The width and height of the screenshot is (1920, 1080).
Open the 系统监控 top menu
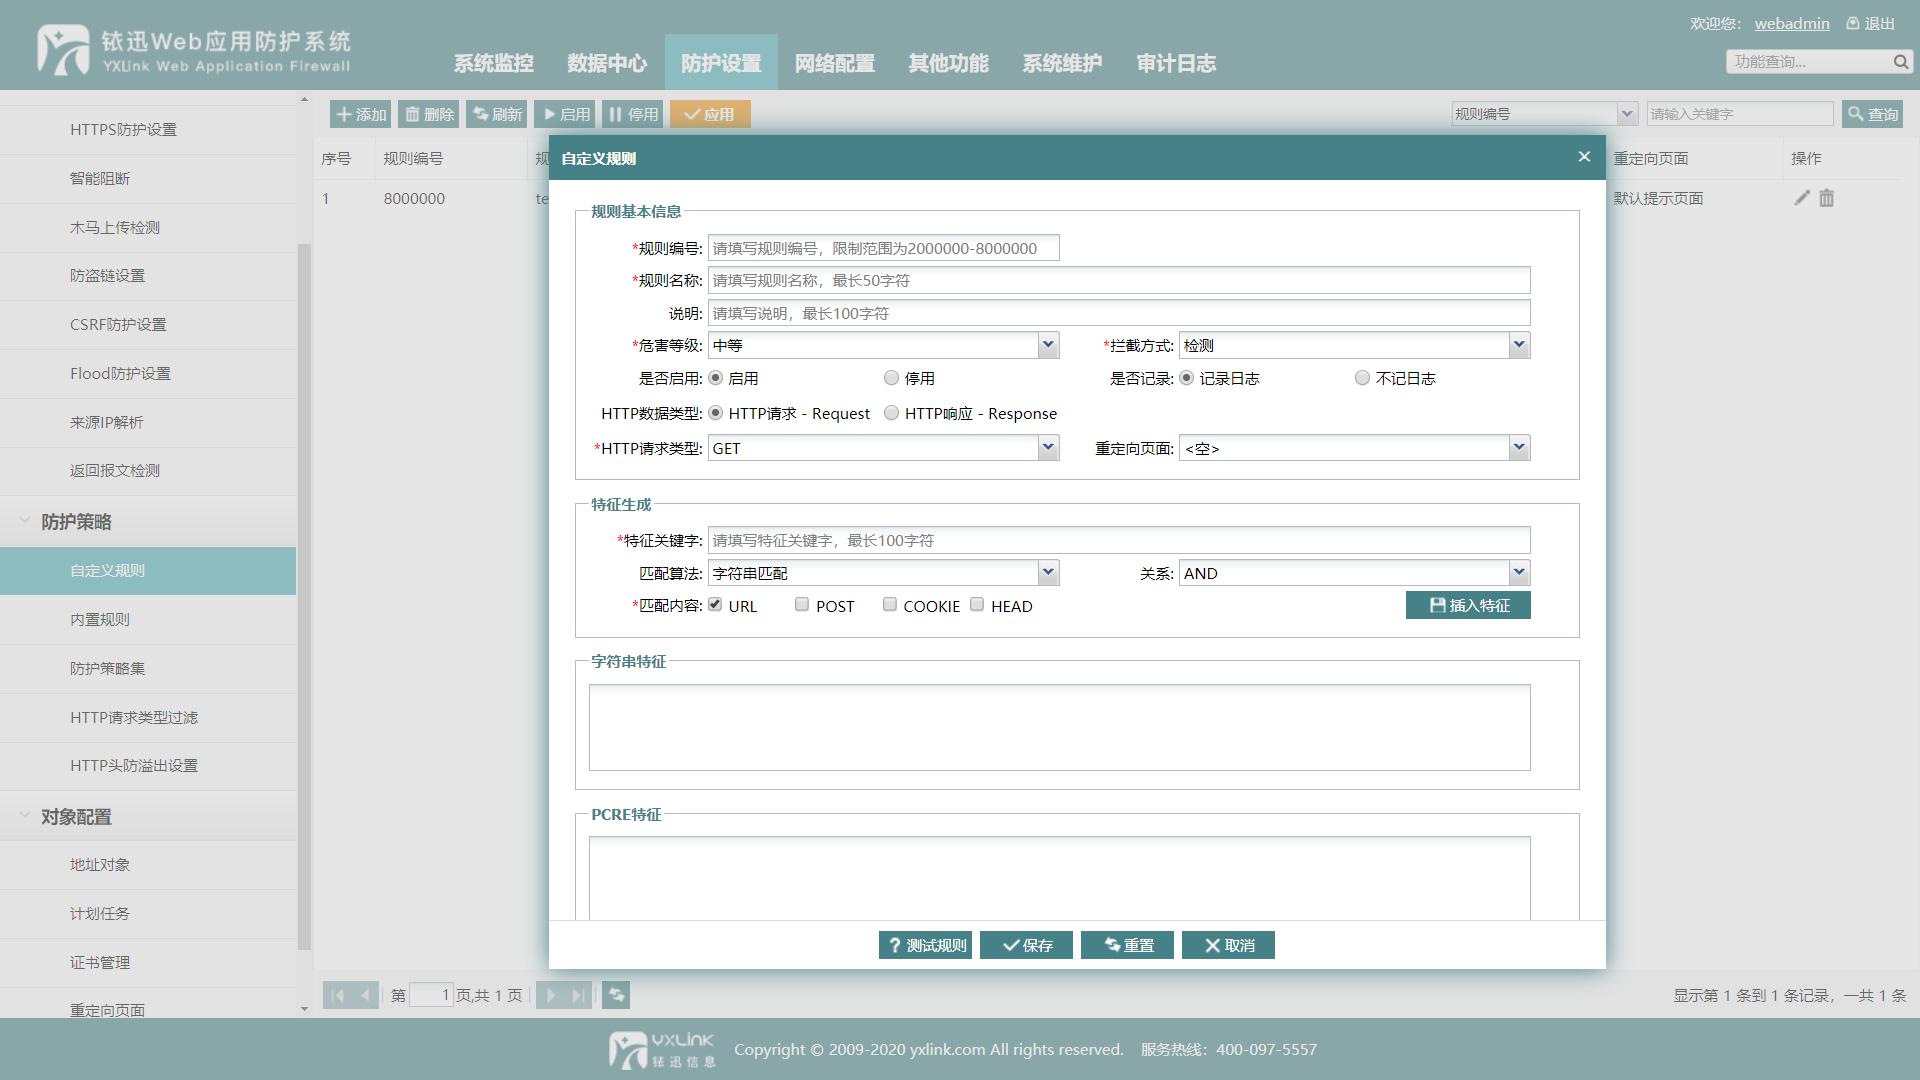point(494,63)
